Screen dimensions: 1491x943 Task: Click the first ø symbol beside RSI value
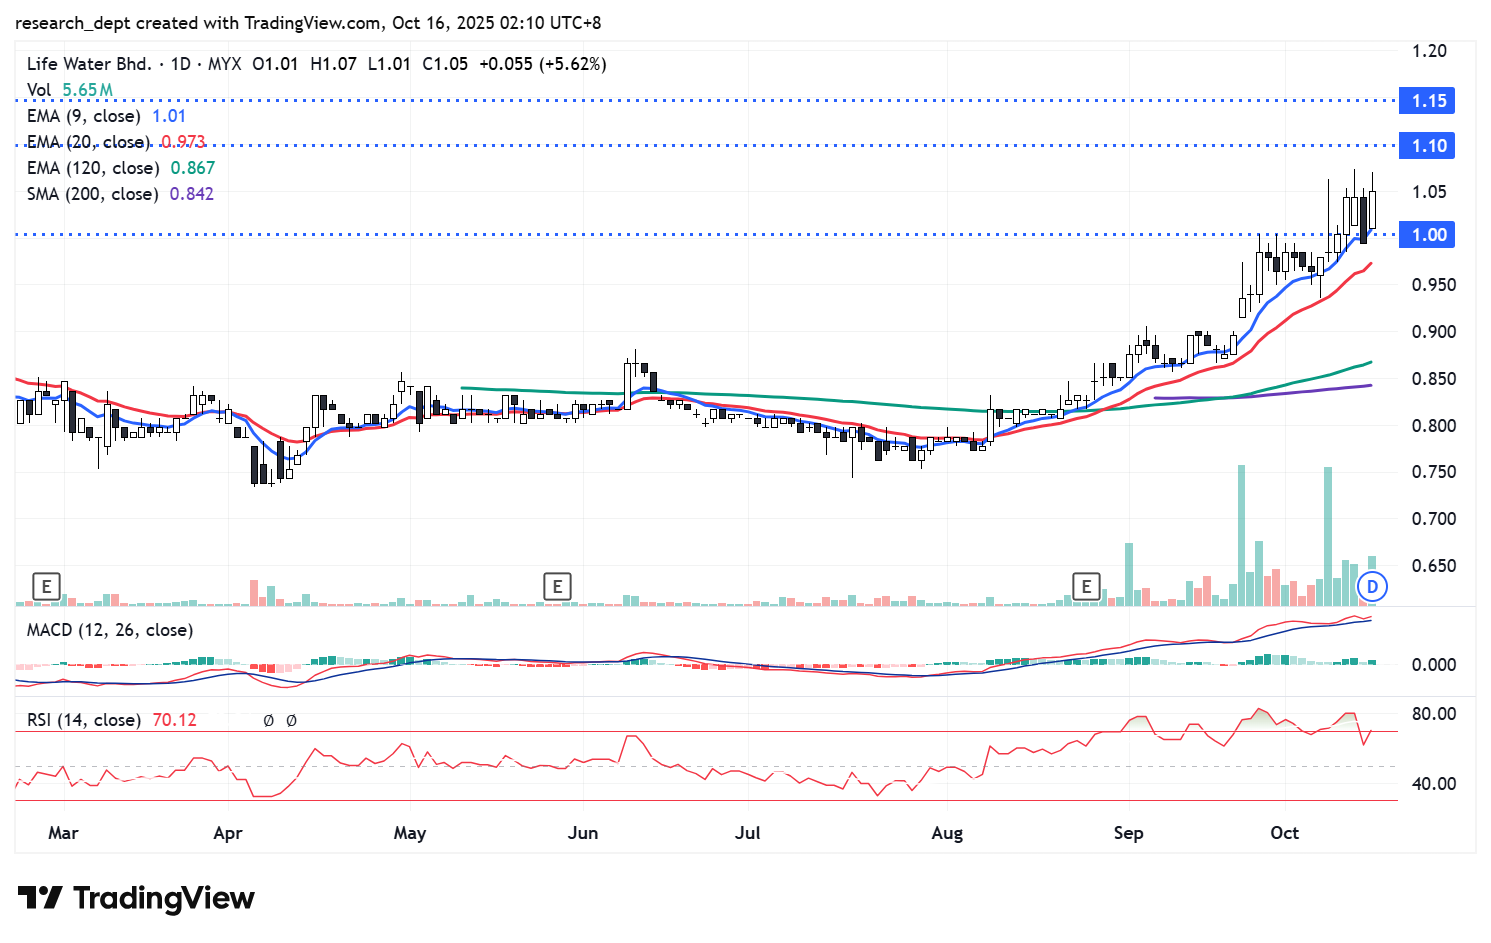pyautogui.click(x=268, y=720)
